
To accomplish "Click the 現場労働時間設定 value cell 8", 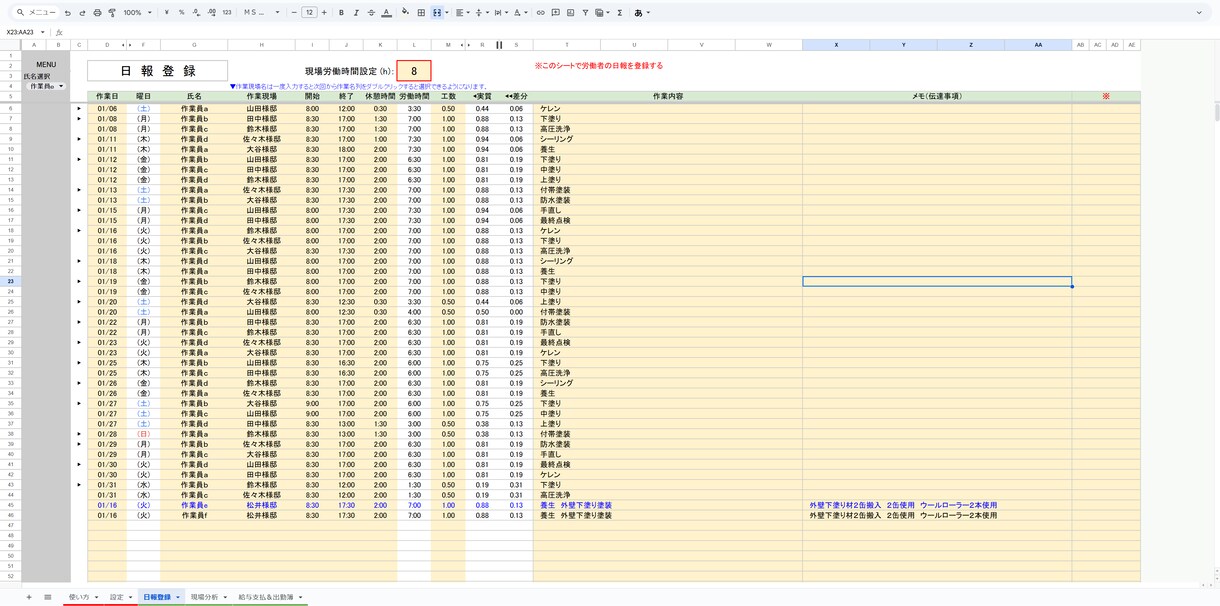I will point(414,71).
